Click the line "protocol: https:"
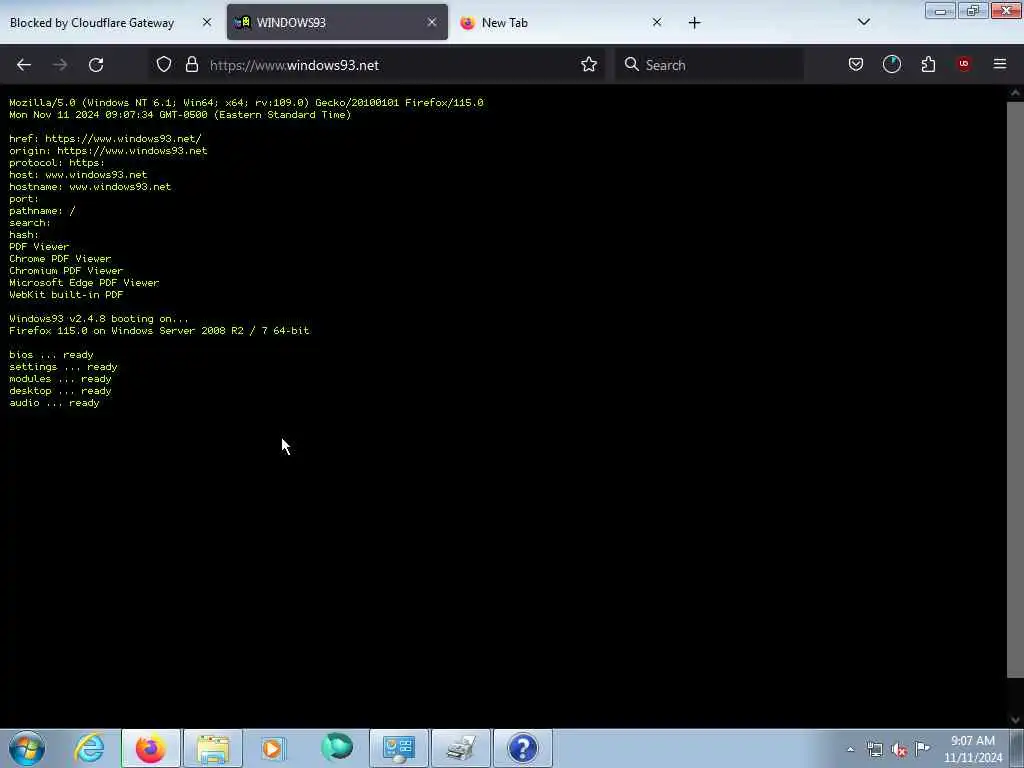 (57, 163)
